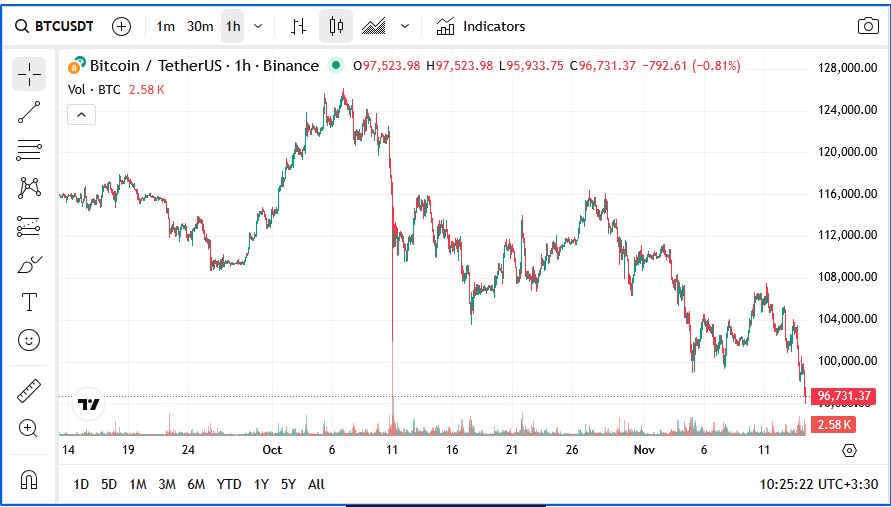Image resolution: width=891 pixels, height=507 pixels.
Task: Take a chart snapshot with camera icon
Action: [868, 26]
